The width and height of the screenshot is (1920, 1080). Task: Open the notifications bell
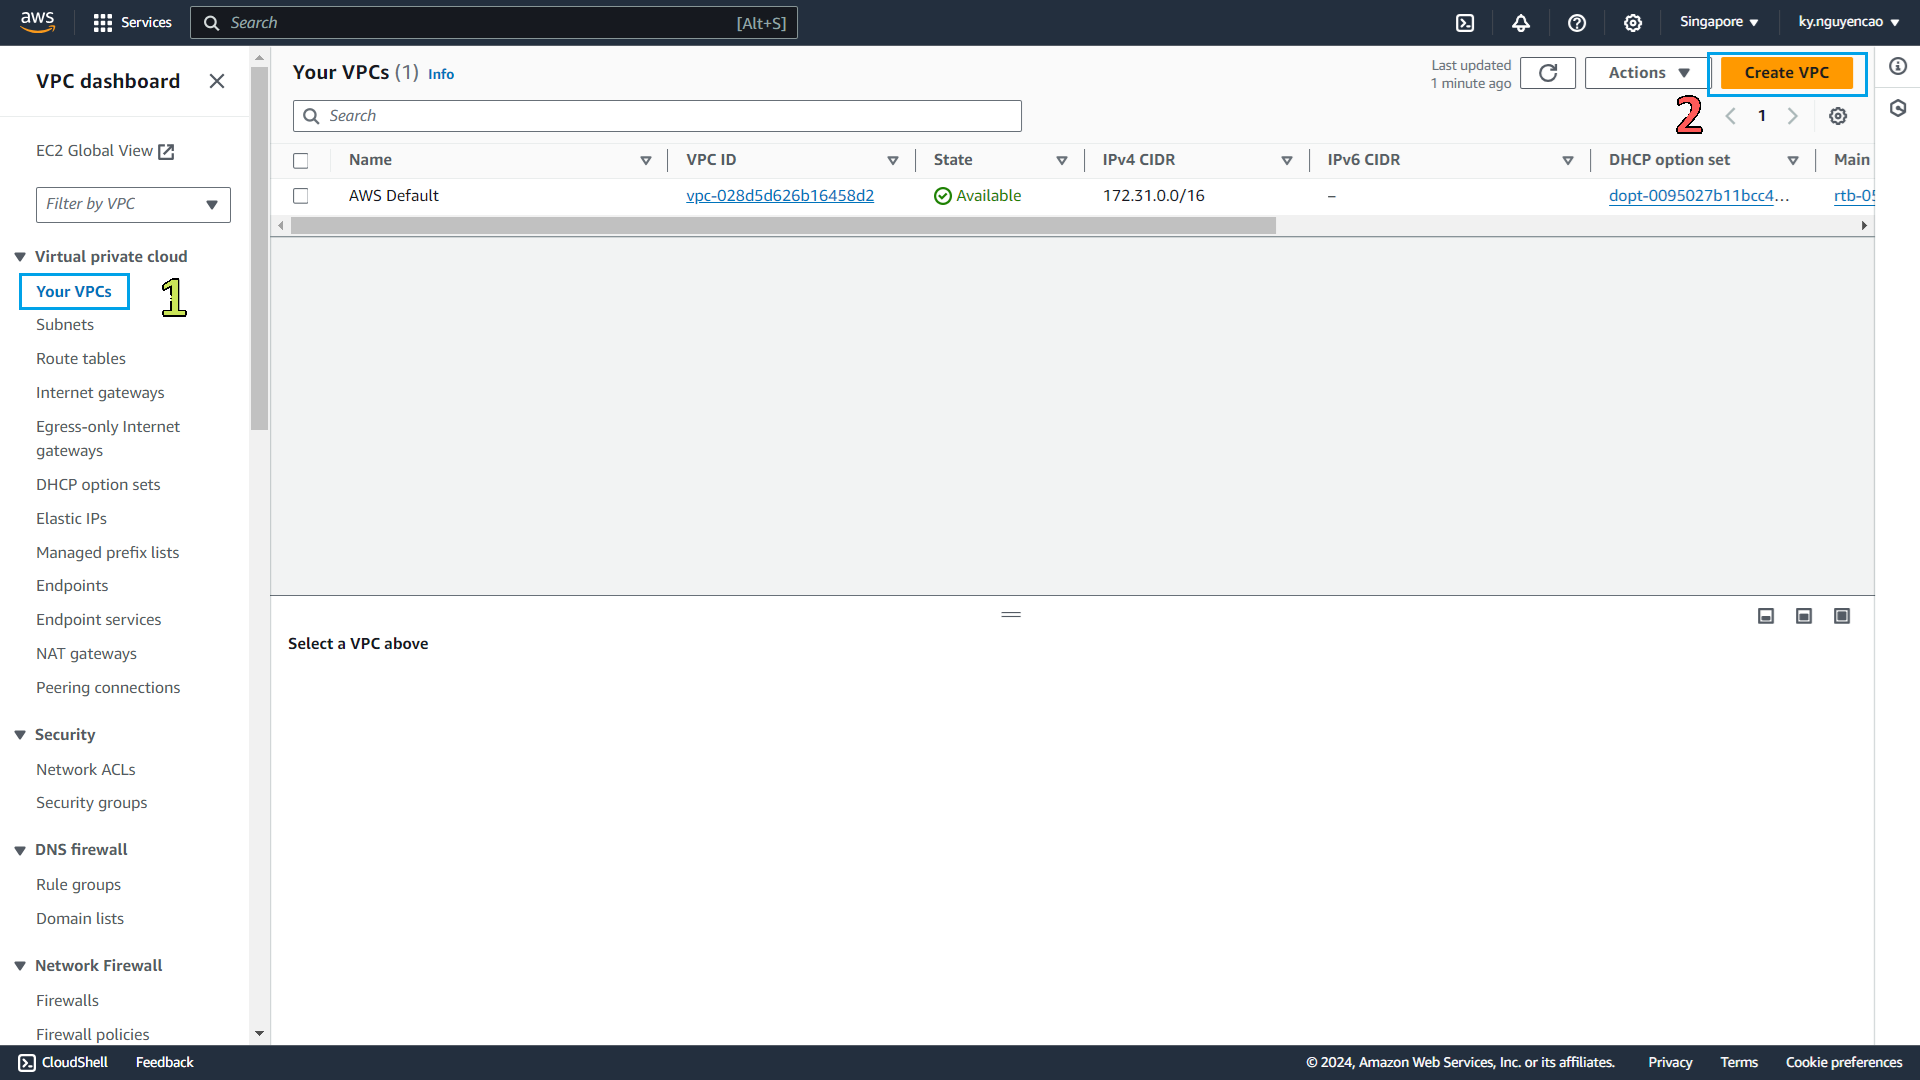1521,22
